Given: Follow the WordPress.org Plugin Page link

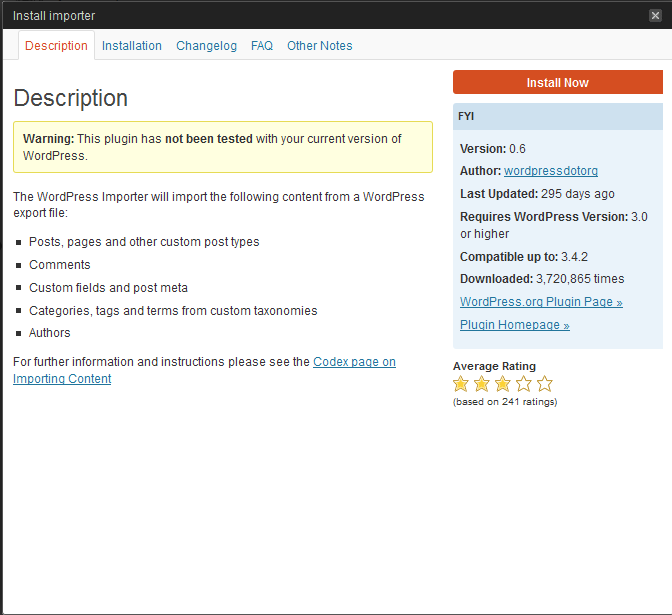Looking at the screenshot, I should 540,302.
